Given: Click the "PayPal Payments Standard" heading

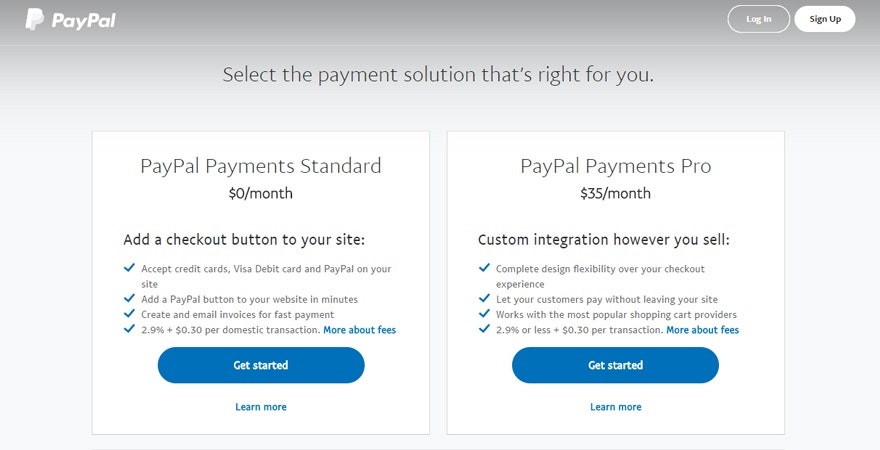Looking at the screenshot, I should [x=261, y=166].
